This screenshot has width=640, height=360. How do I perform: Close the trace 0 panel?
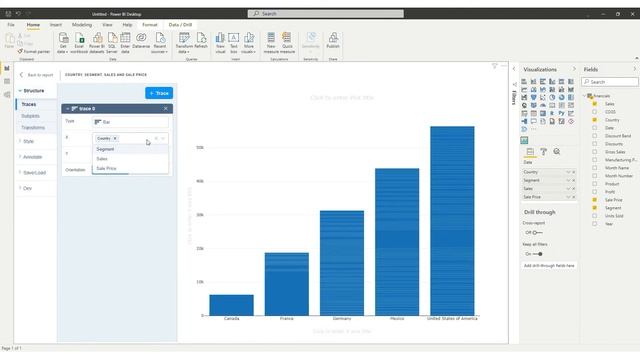(165, 109)
